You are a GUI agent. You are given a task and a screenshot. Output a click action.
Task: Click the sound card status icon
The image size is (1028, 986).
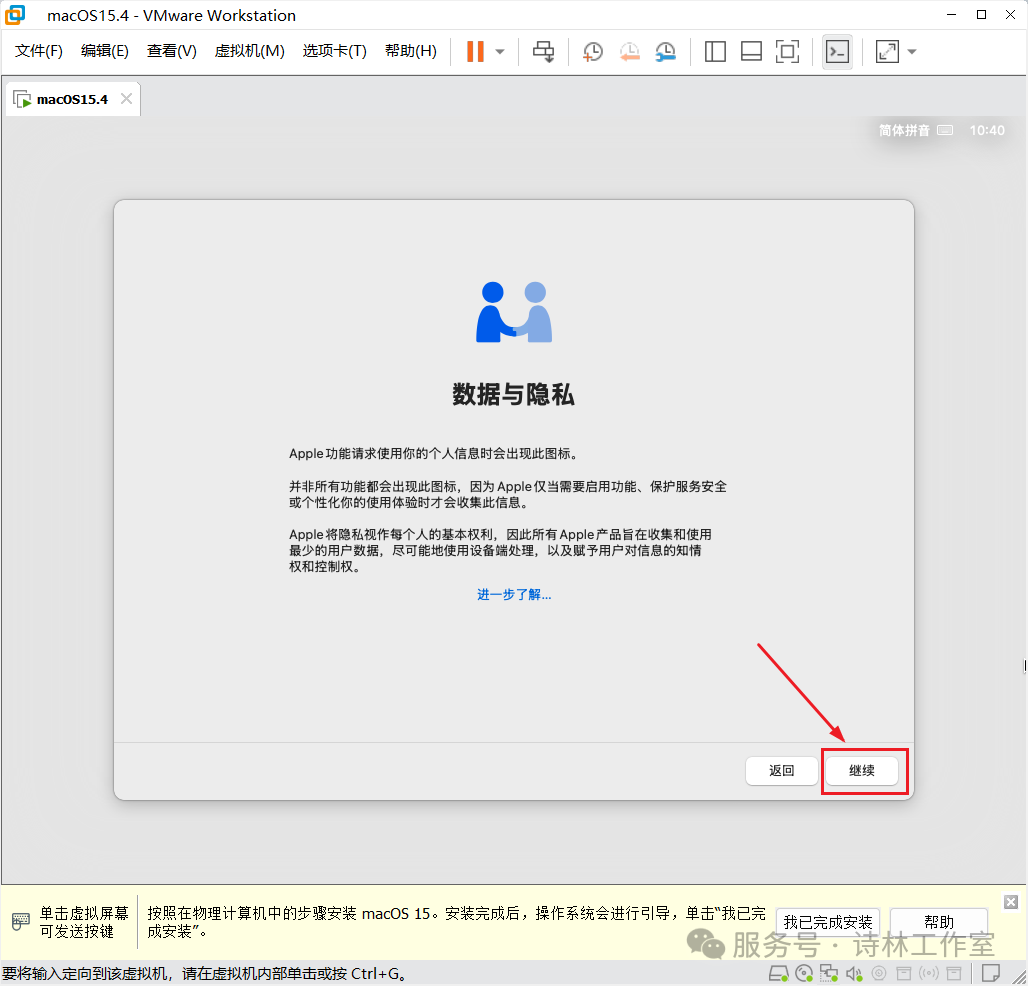point(854,974)
